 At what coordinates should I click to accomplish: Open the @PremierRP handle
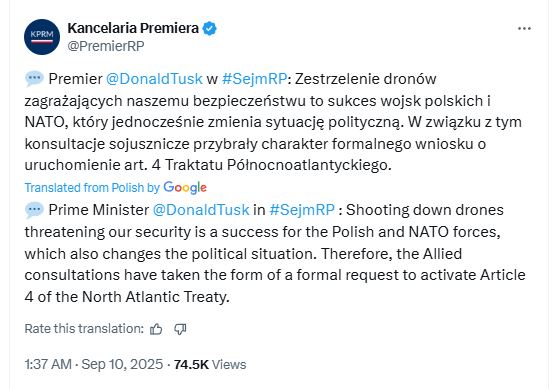(106, 46)
